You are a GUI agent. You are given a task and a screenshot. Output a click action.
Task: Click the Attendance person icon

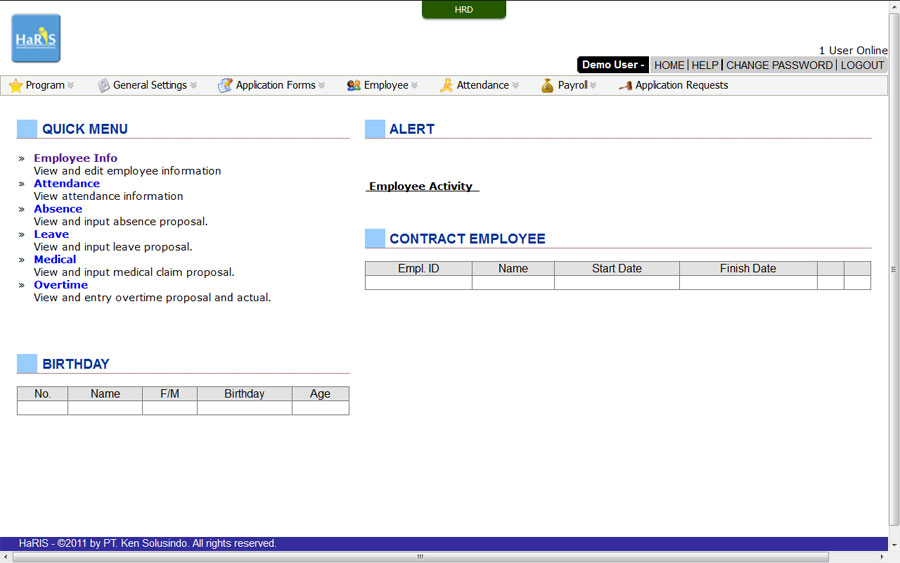(446, 86)
